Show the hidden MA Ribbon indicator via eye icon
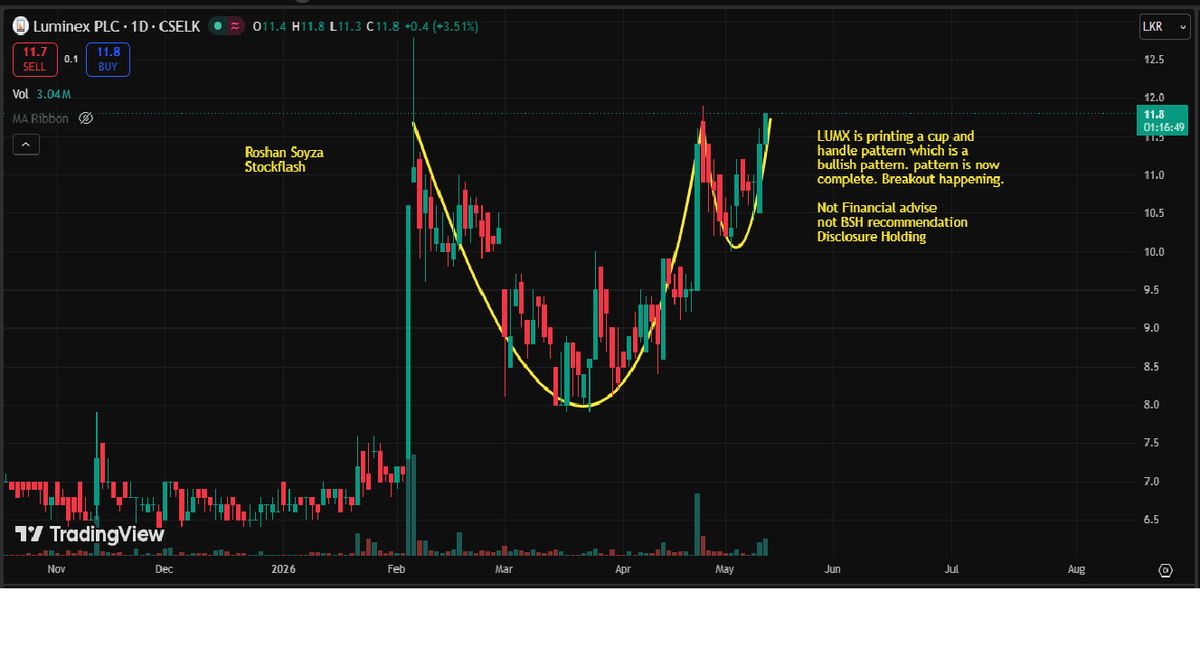This screenshot has width=1200, height=657. 86,118
